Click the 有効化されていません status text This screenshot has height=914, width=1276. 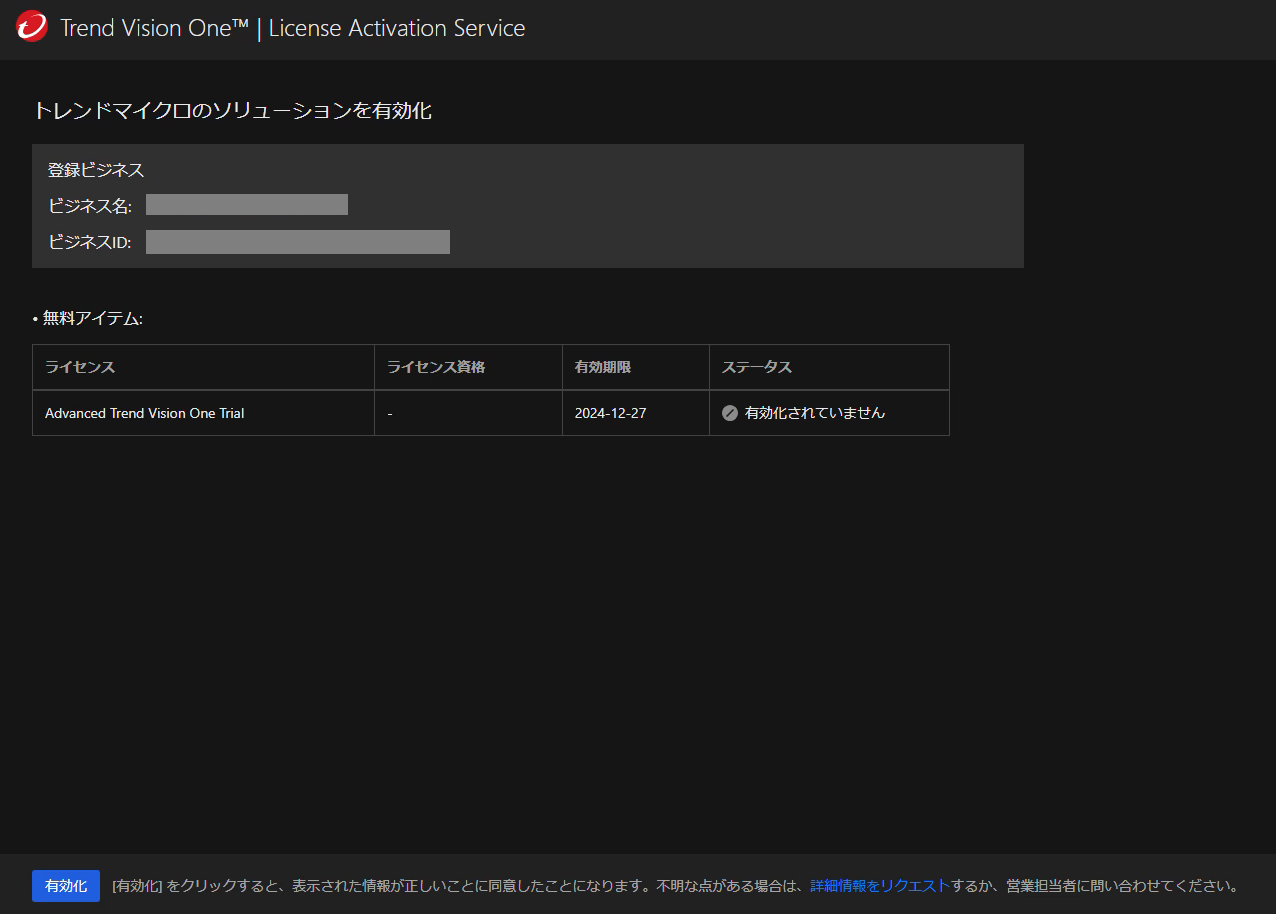(x=814, y=413)
